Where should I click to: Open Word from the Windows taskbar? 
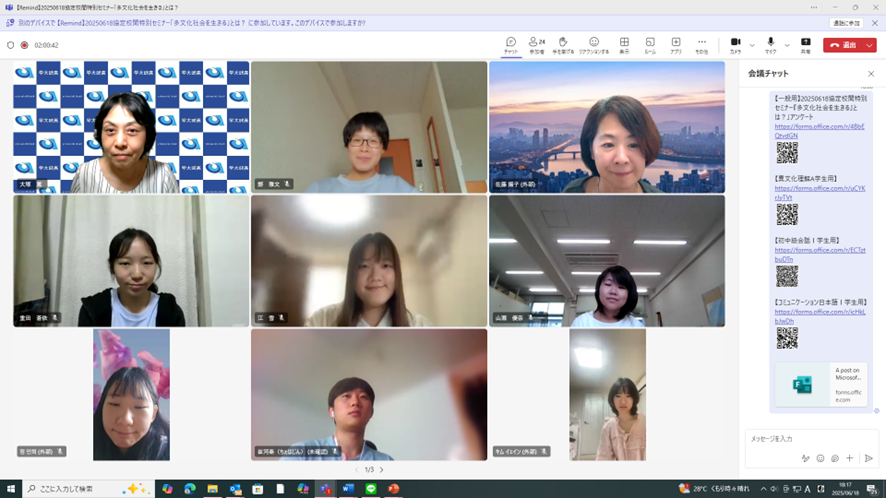pyautogui.click(x=348, y=489)
